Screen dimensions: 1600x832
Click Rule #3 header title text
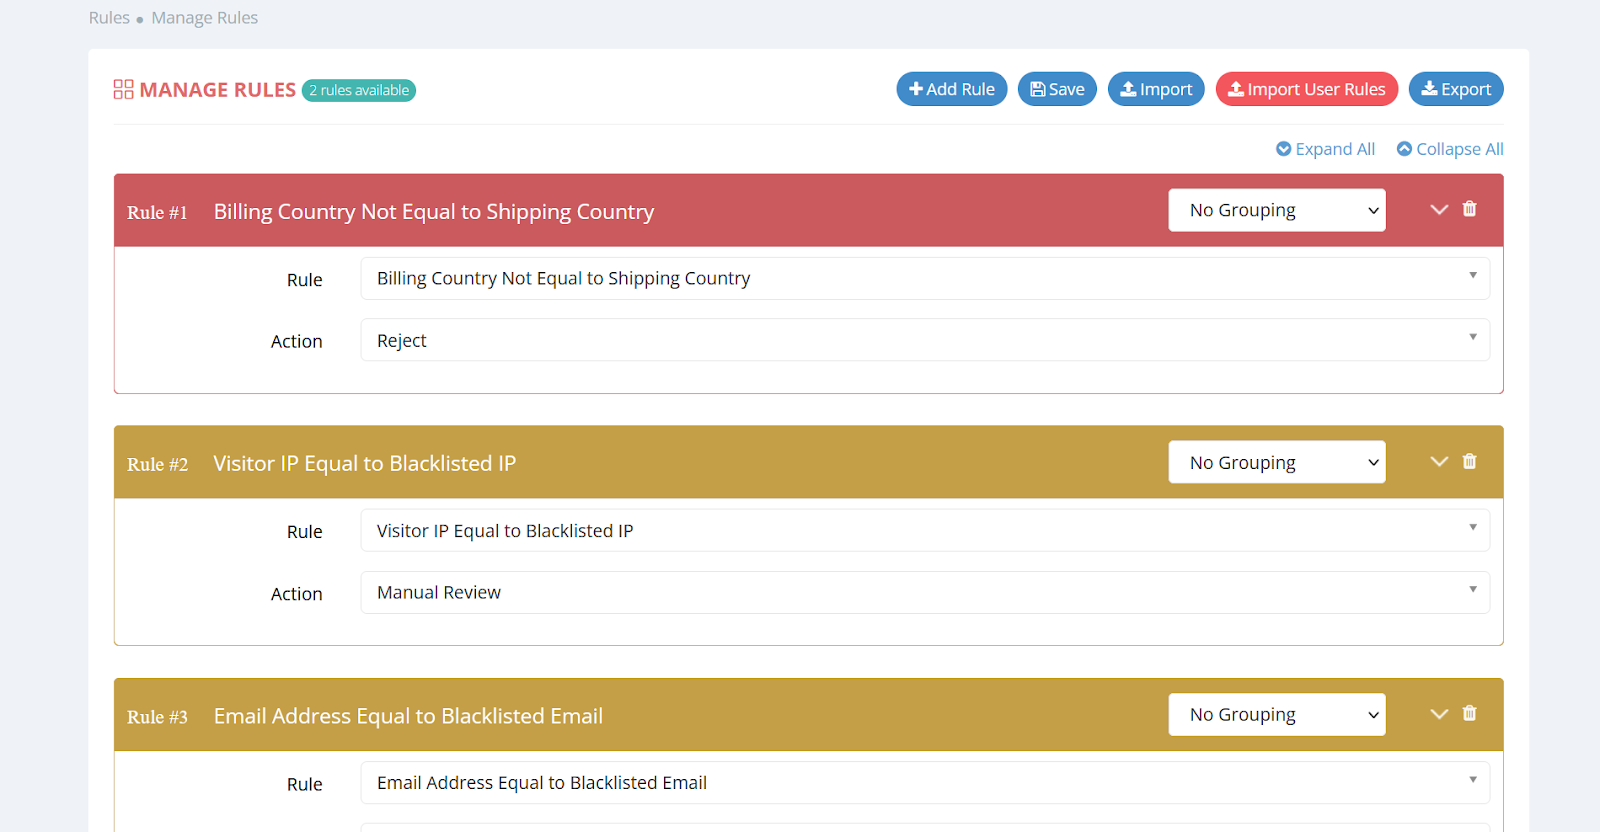click(x=408, y=716)
